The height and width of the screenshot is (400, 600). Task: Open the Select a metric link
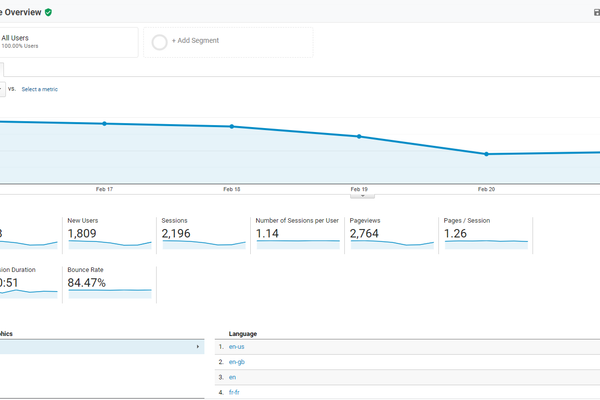39,89
